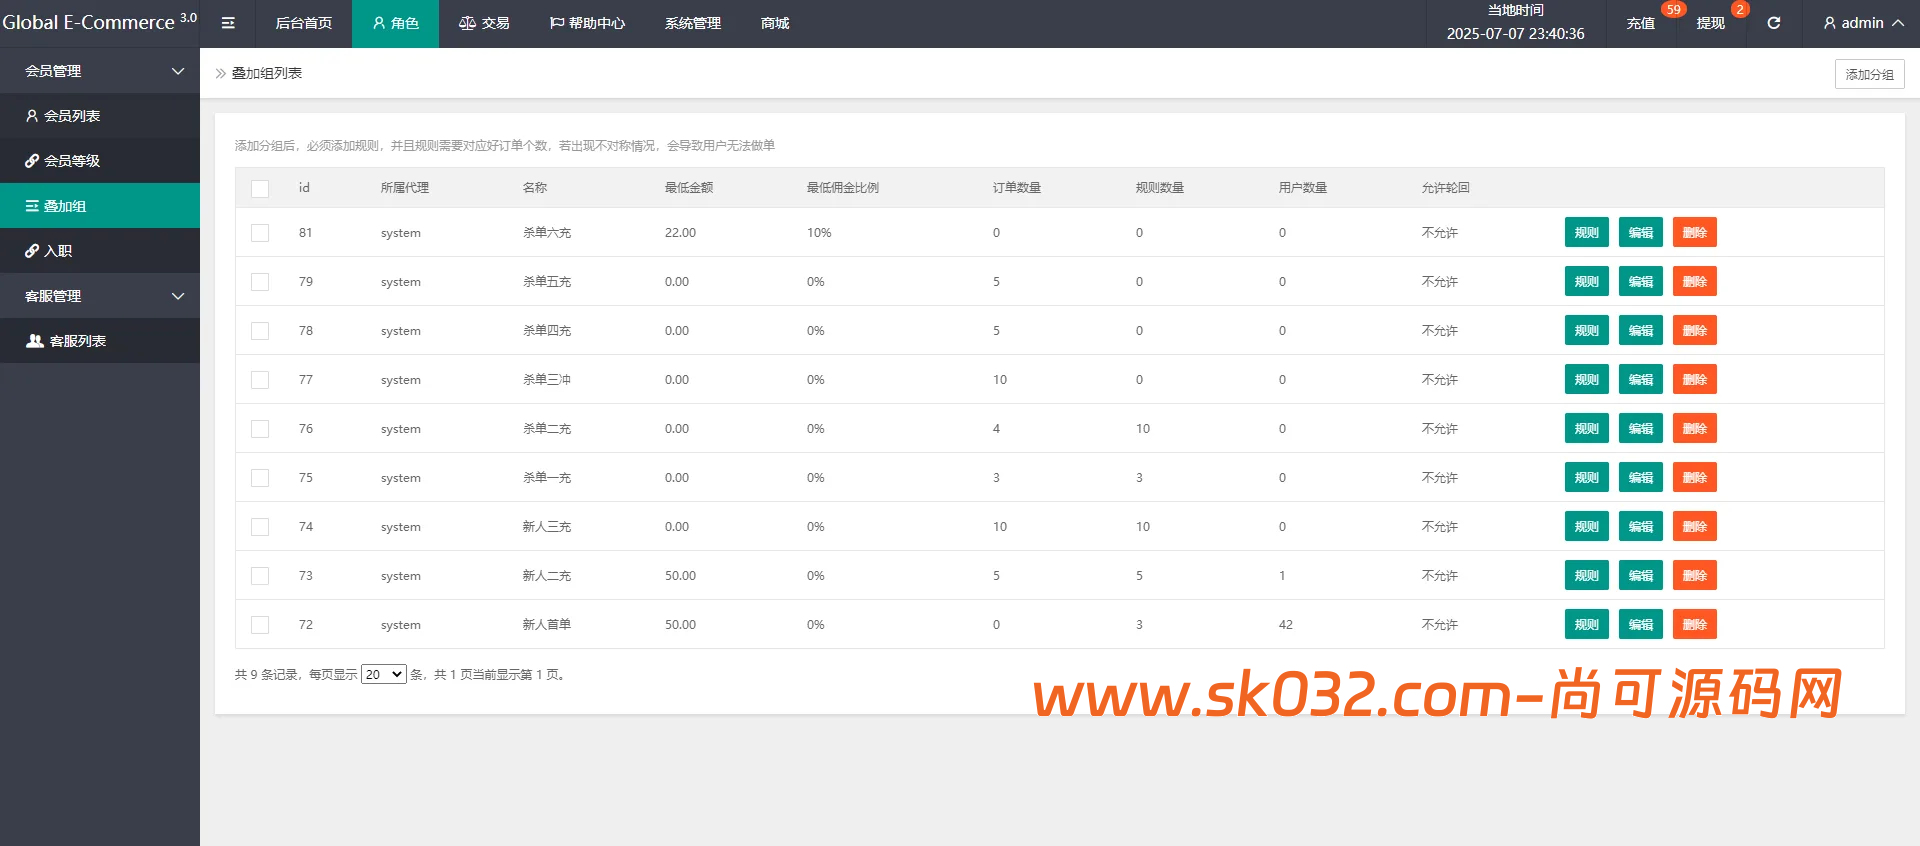This screenshot has width=1920, height=846.
Task: Click the refresh icon in top bar
Action: coord(1773,23)
